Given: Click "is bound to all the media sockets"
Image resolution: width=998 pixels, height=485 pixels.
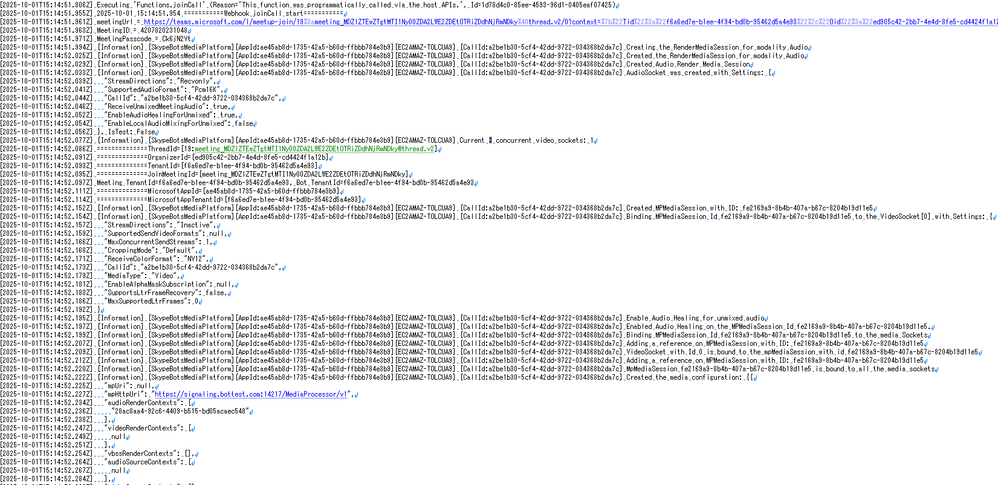Looking at the screenshot, I should coord(879,368).
